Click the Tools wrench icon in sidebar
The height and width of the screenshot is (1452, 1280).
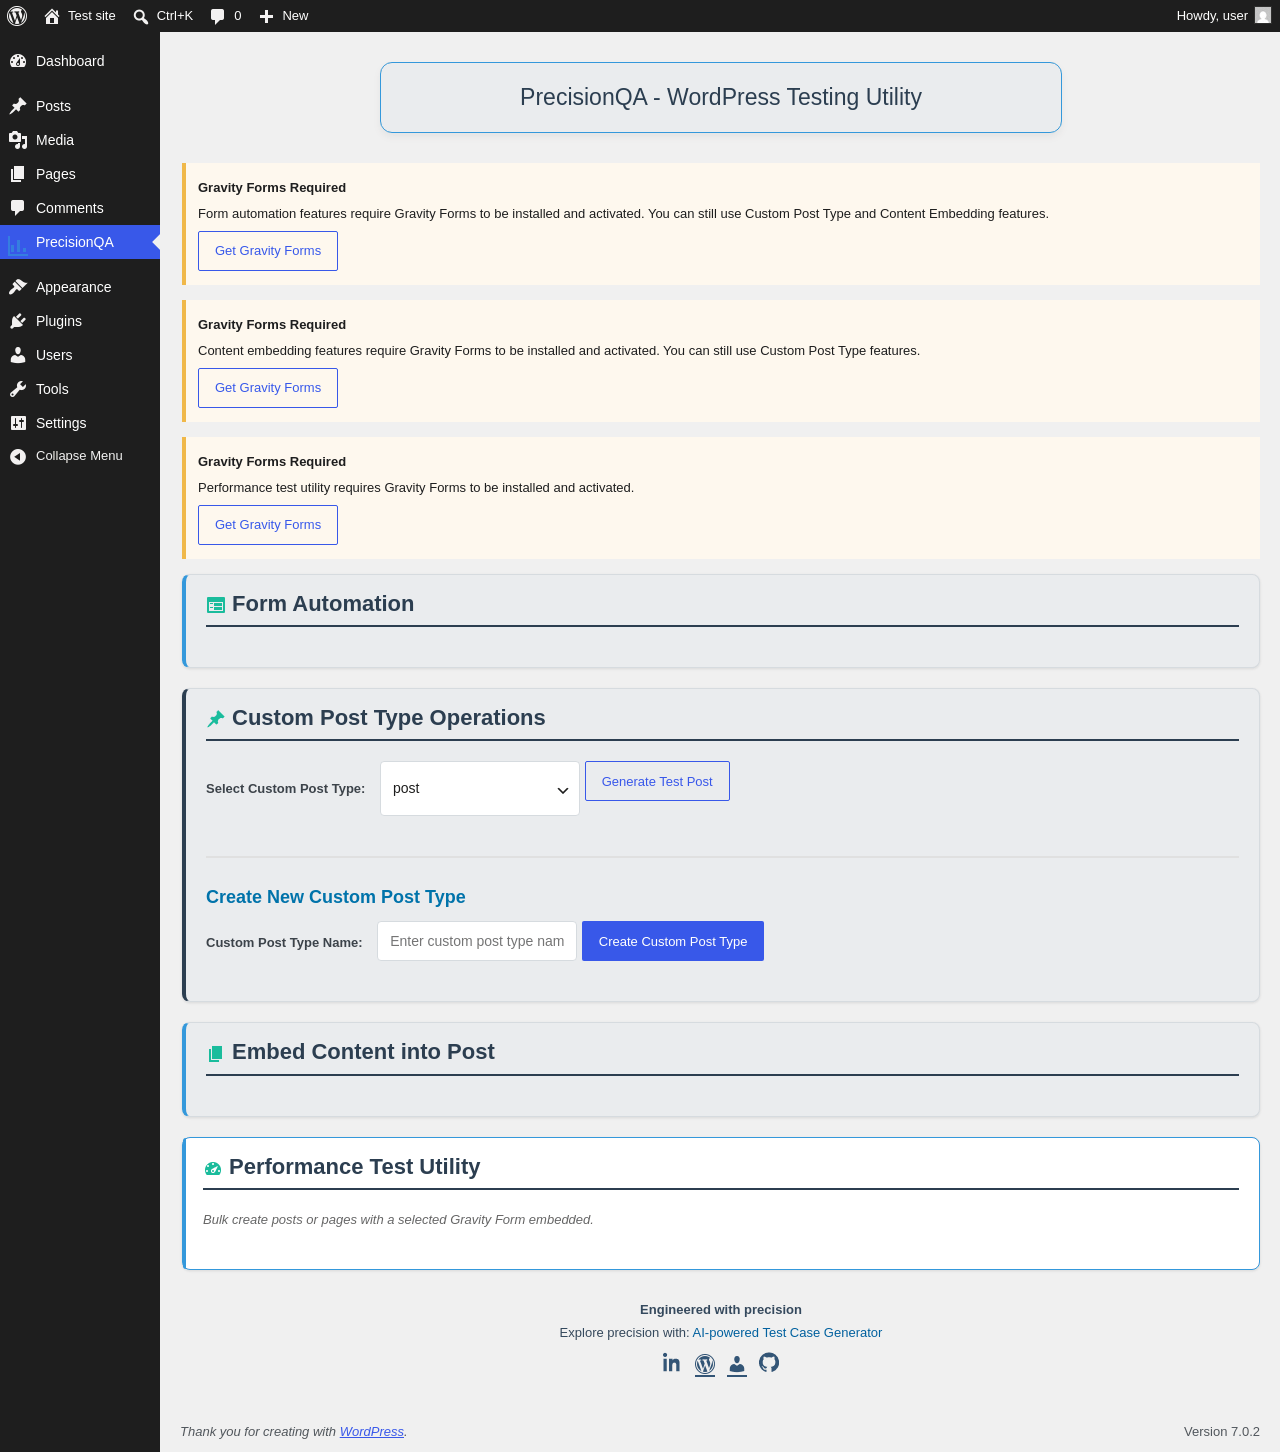tap(18, 389)
